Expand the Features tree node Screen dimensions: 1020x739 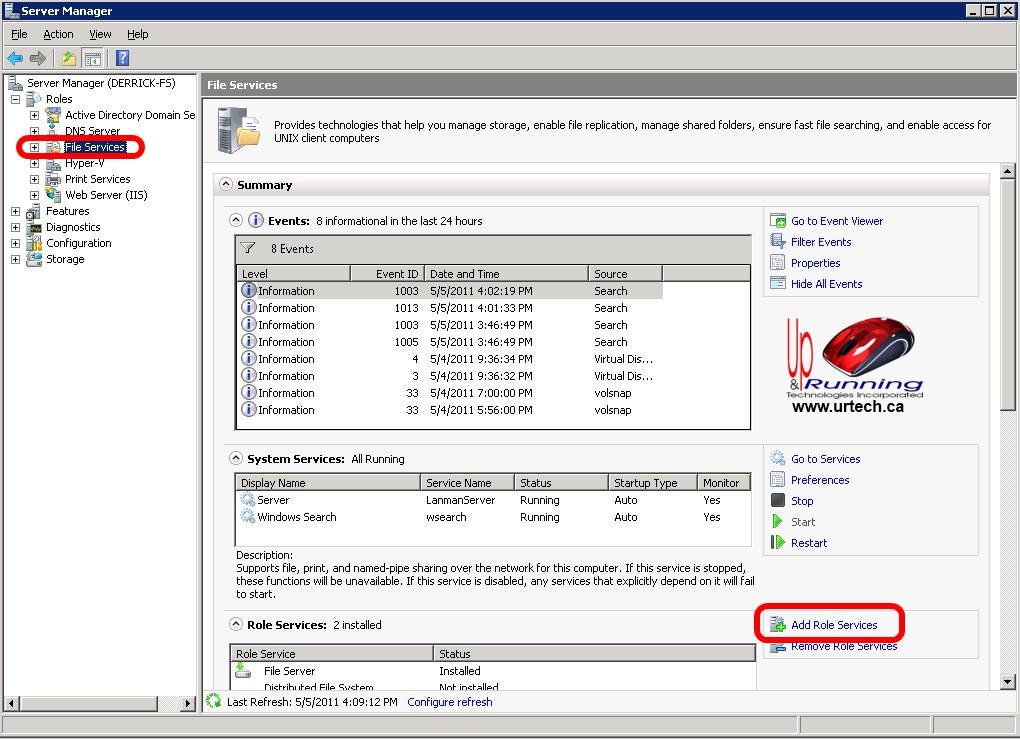15,211
